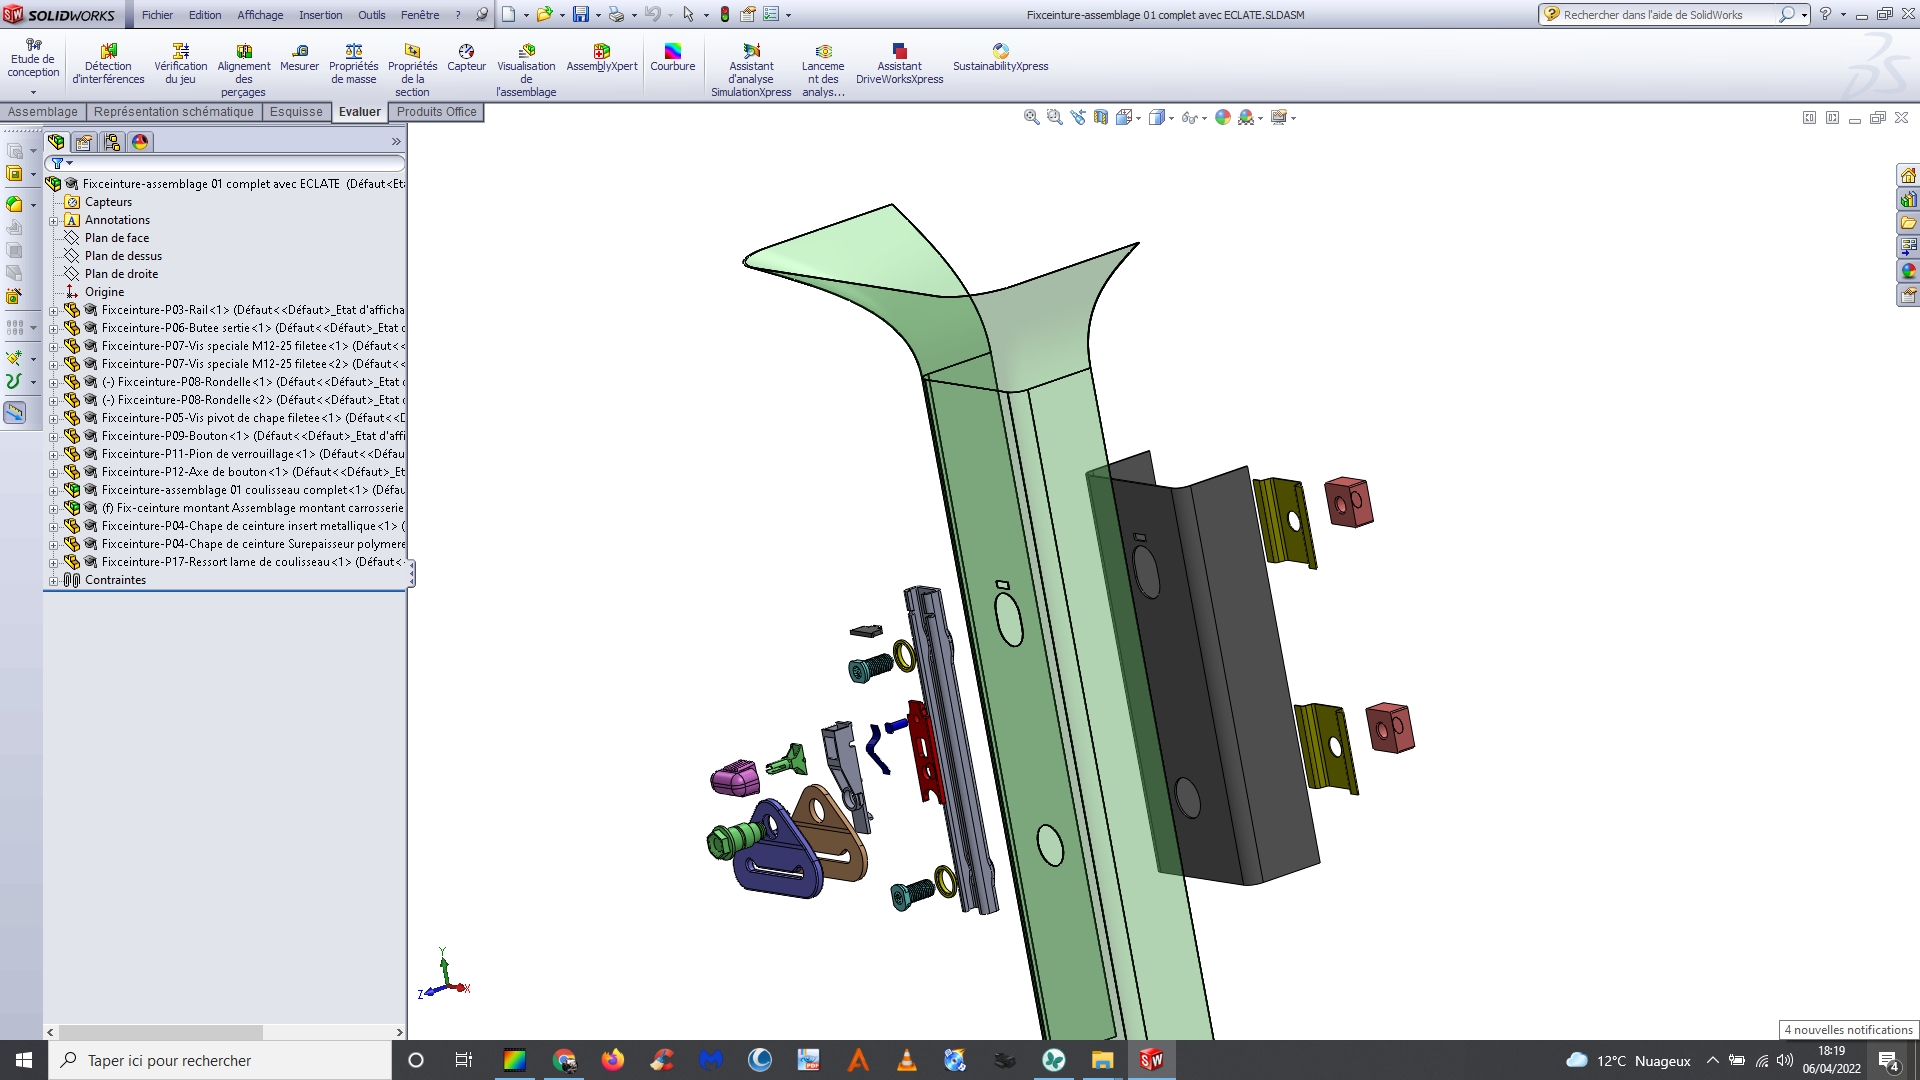
Task: Run Détection d'interférences tool
Action: tap(108, 64)
